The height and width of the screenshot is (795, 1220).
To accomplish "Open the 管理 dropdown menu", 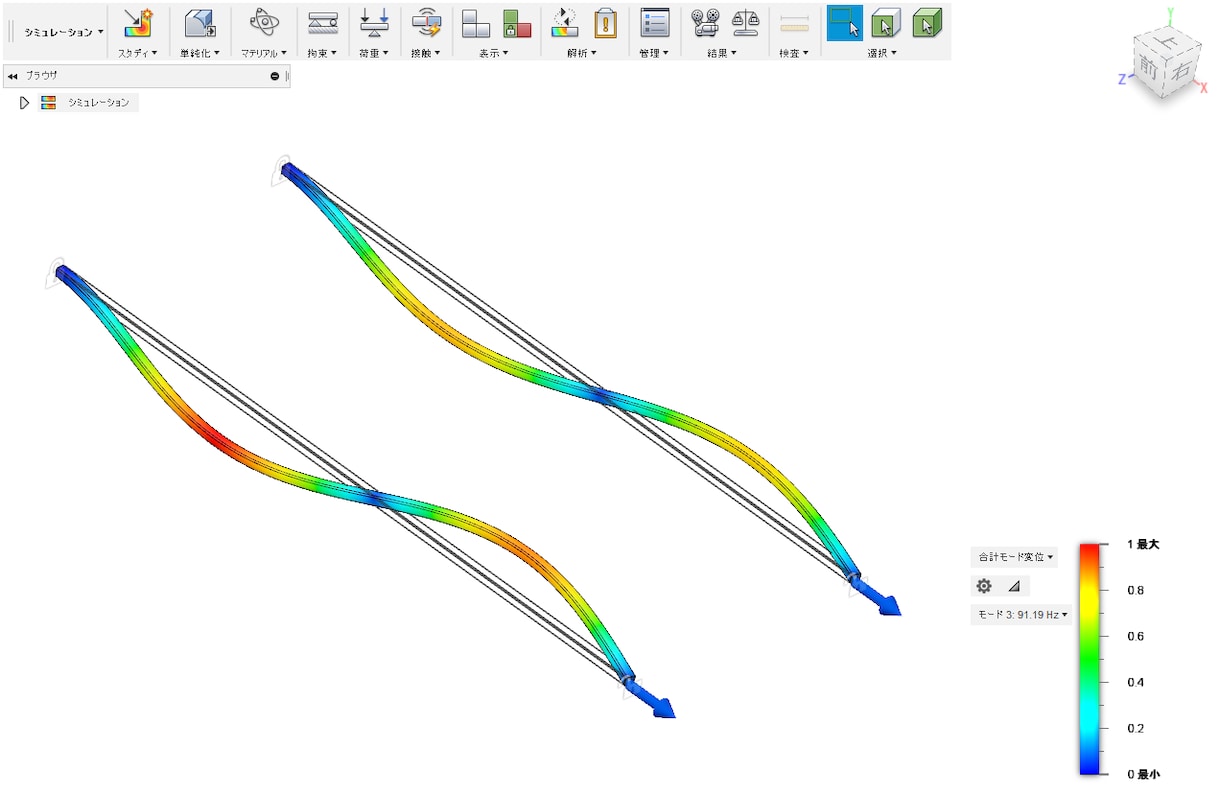I will click(x=654, y=52).
